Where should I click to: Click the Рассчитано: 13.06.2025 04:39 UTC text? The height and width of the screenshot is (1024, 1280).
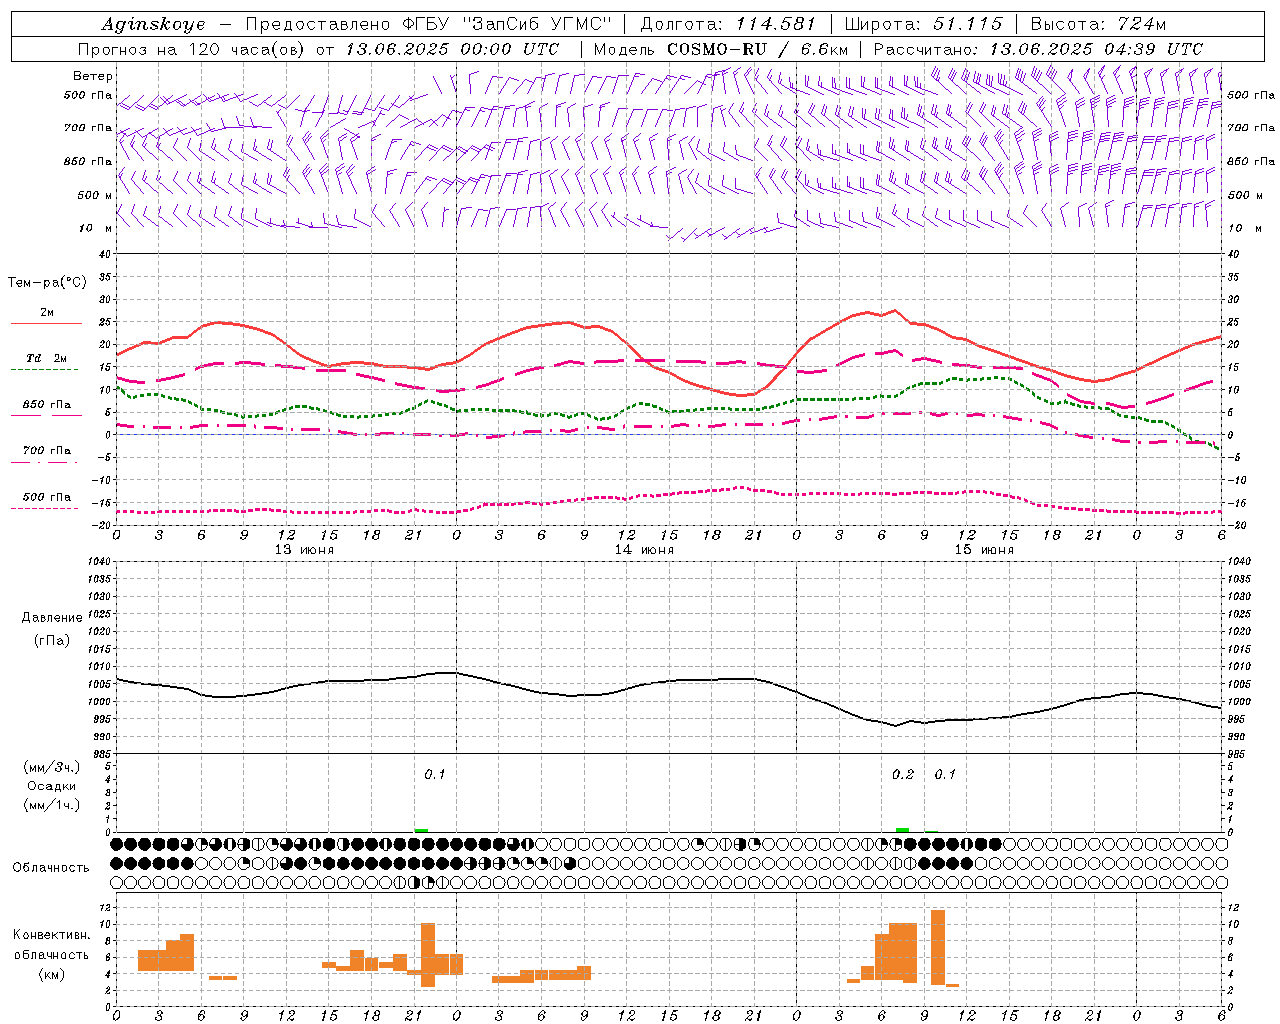click(x=1038, y=49)
